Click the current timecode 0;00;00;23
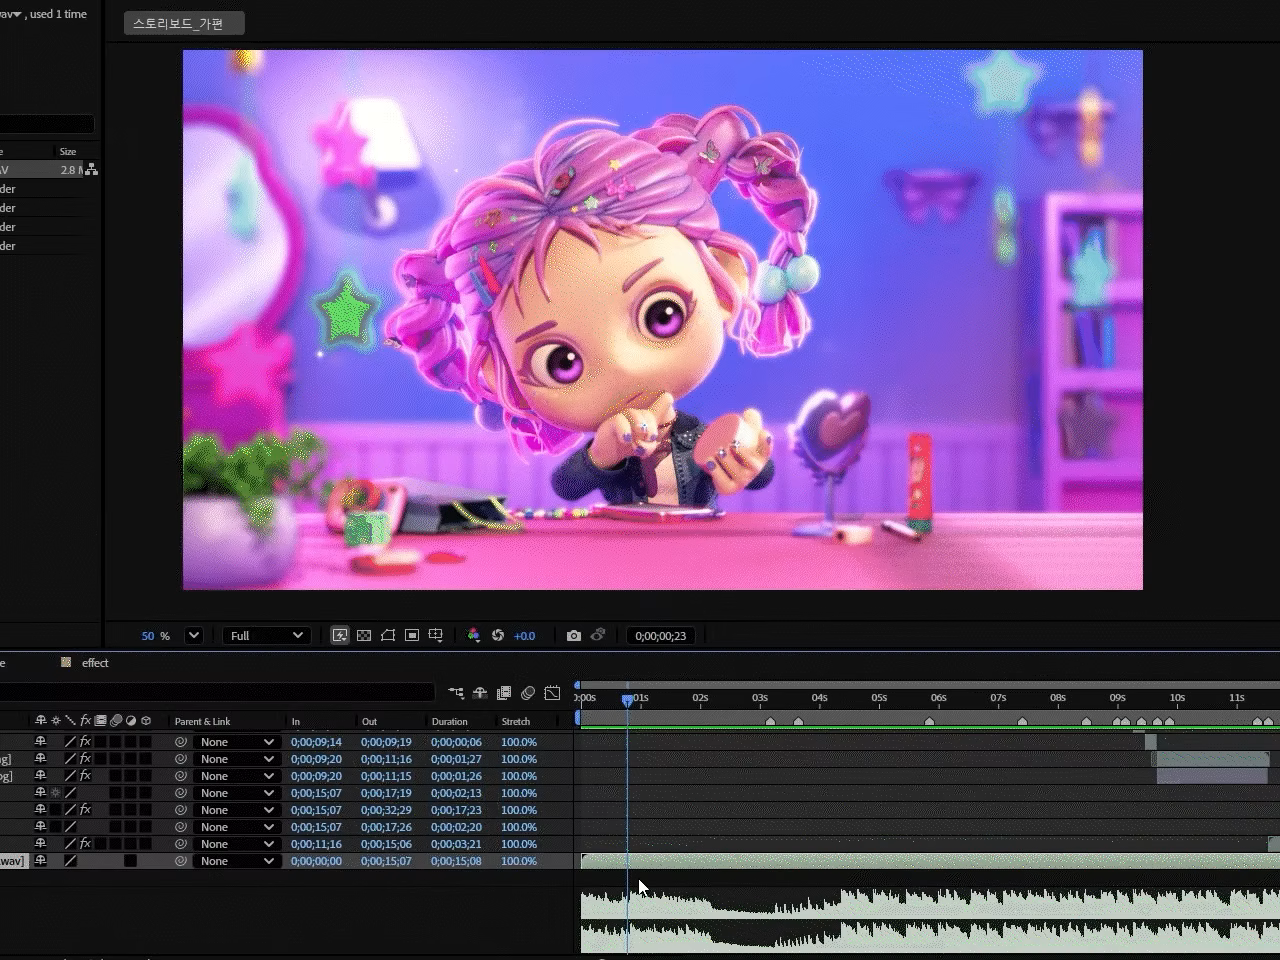1280x960 pixels. coord(661,636)
